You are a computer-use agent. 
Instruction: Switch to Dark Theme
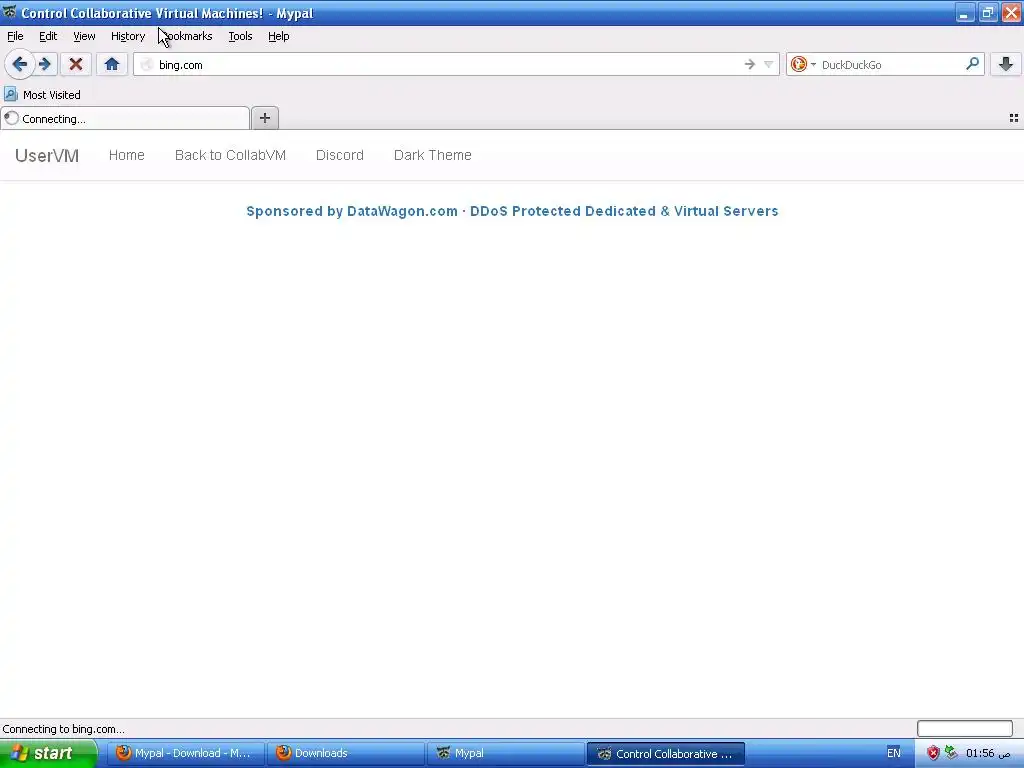[432, 155]
